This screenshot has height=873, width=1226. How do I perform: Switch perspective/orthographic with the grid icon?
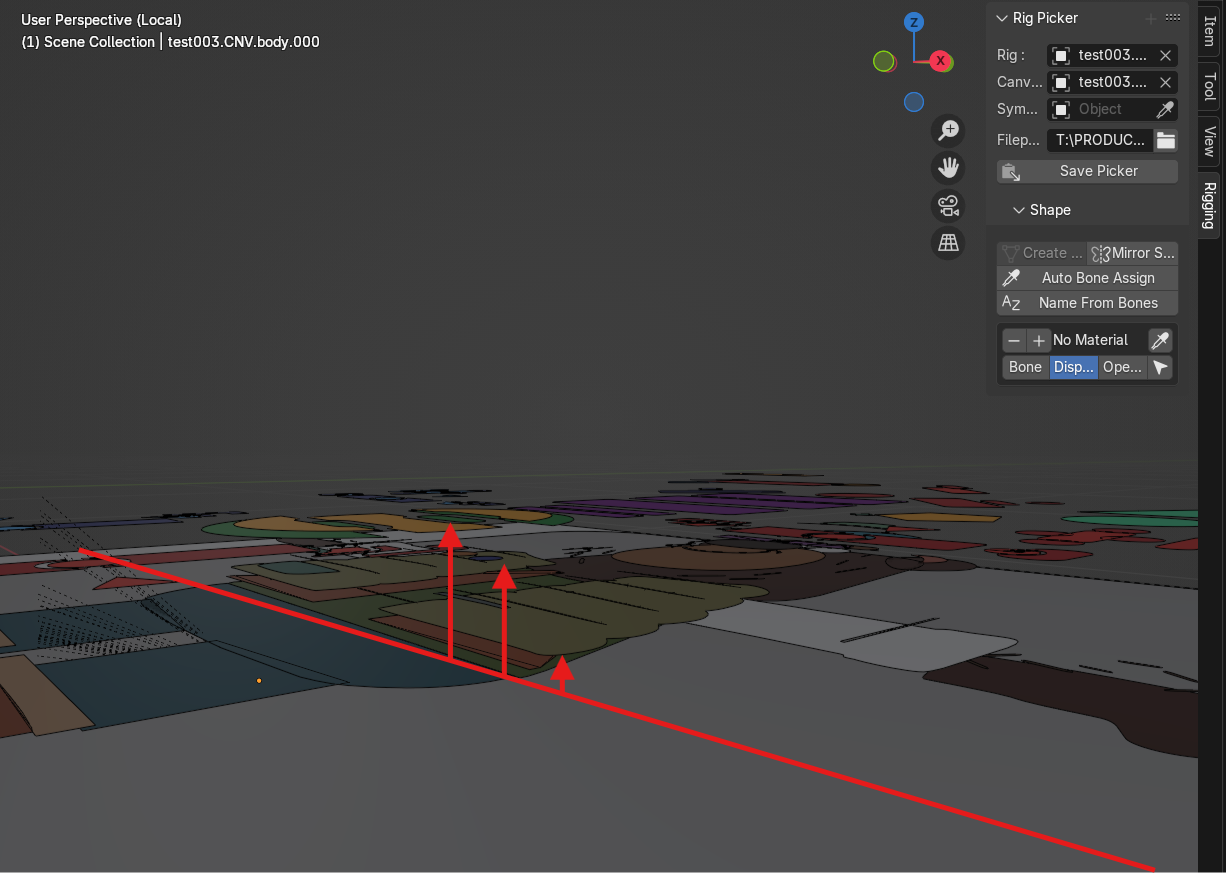947,242
